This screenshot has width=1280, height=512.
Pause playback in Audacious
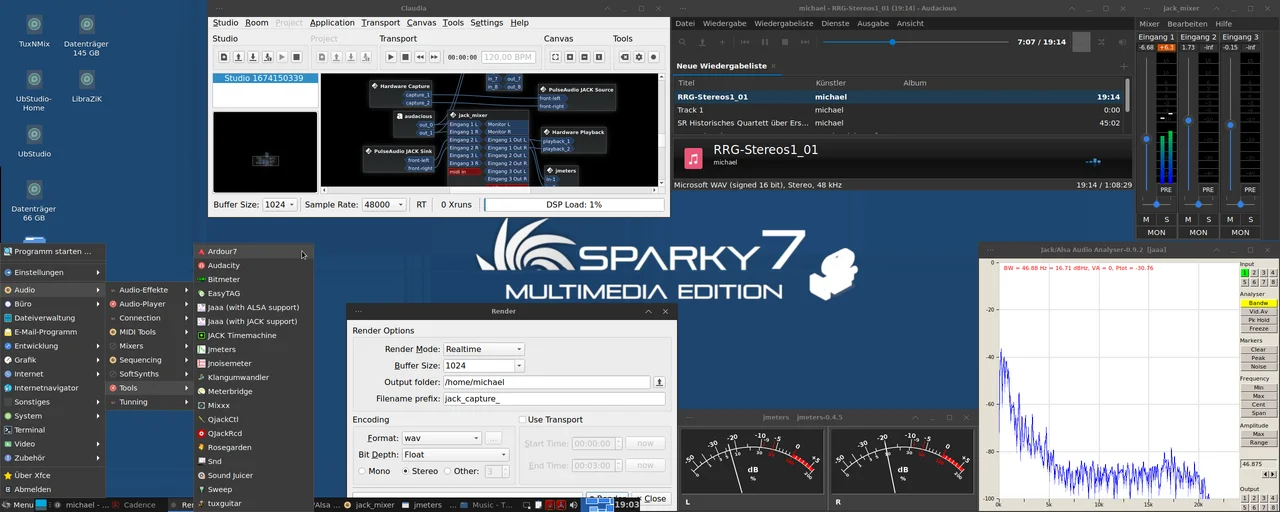point(765,42)
